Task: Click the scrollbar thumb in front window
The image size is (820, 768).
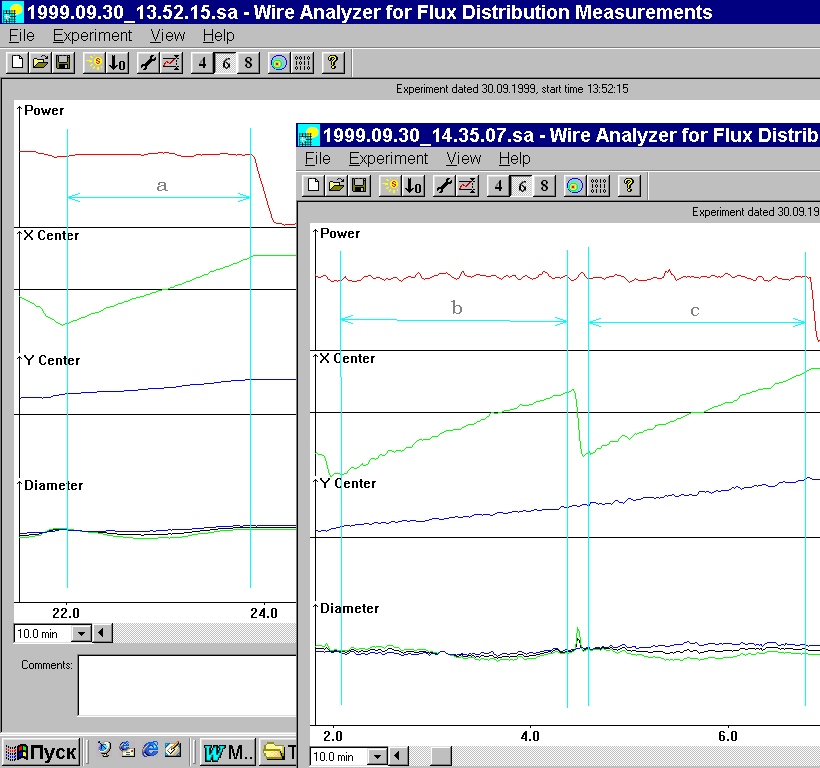Action: pos(441,756)
